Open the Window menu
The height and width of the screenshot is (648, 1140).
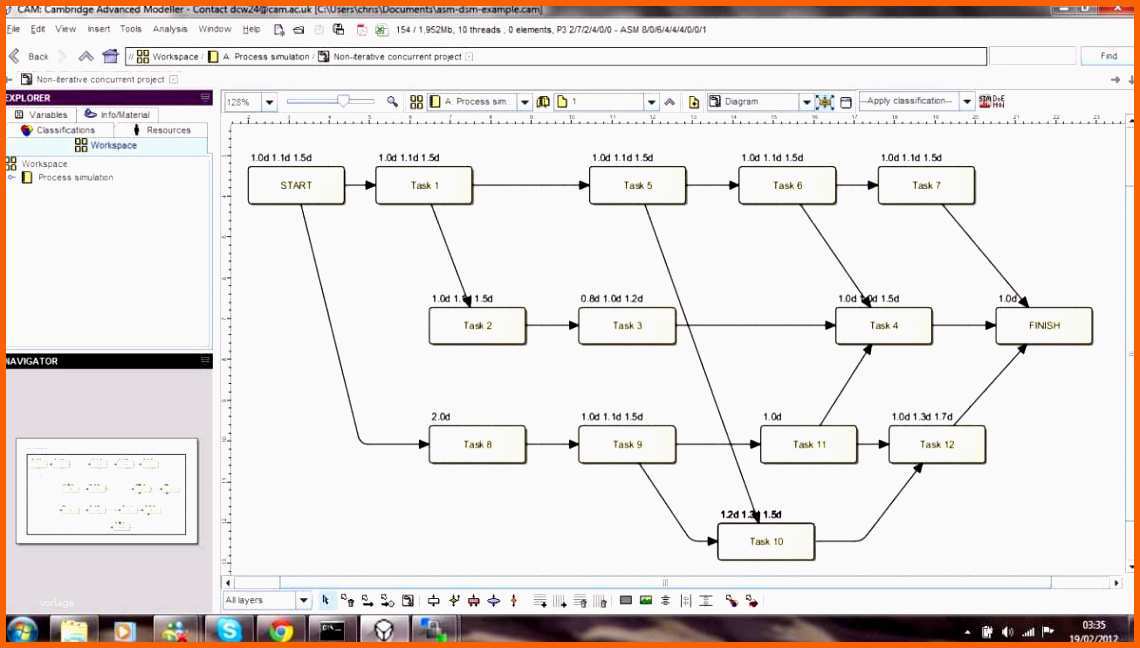pos(214,29)
